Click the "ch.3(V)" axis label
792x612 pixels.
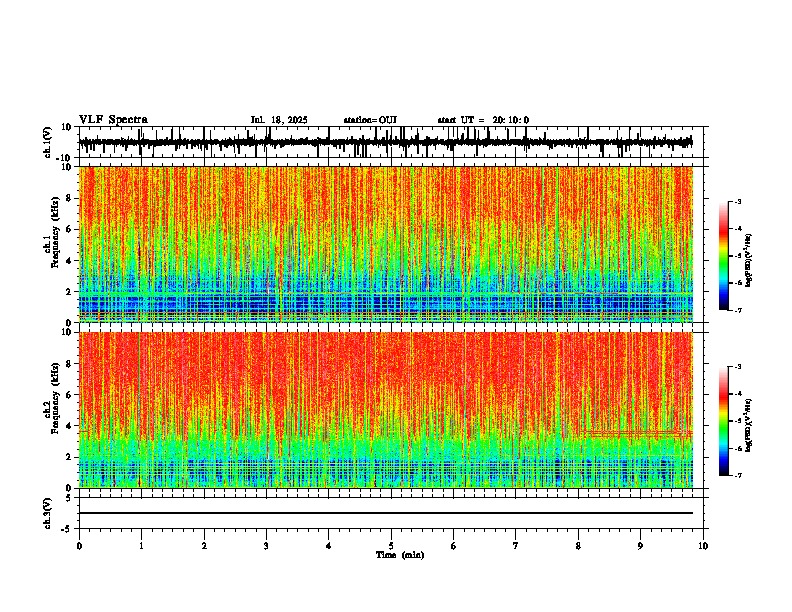(47, 513)
